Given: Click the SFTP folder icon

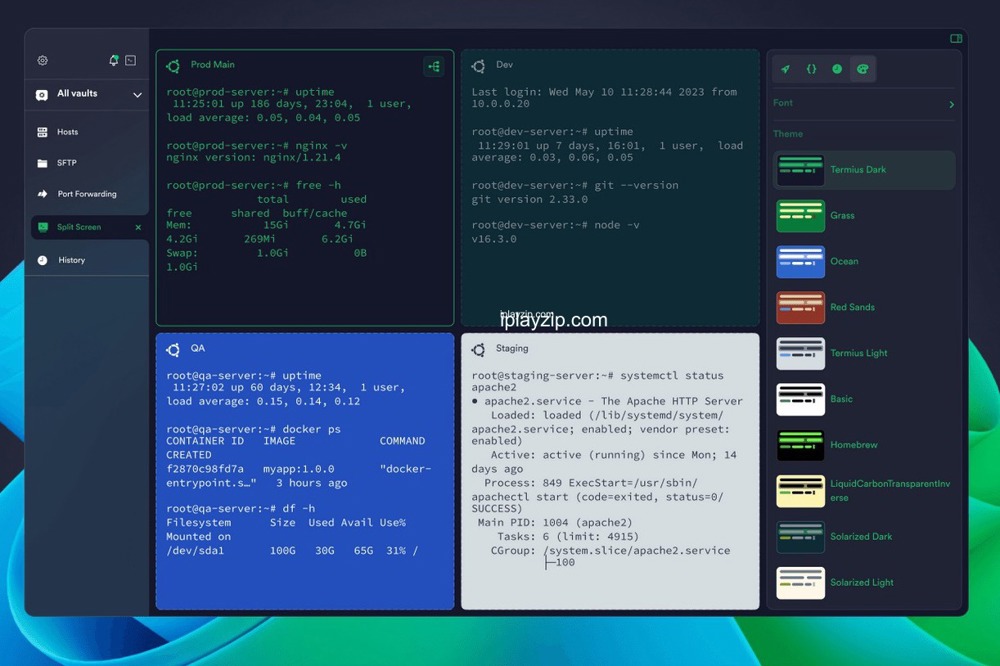Looking at the screenshot, I should tap(42, 163).
